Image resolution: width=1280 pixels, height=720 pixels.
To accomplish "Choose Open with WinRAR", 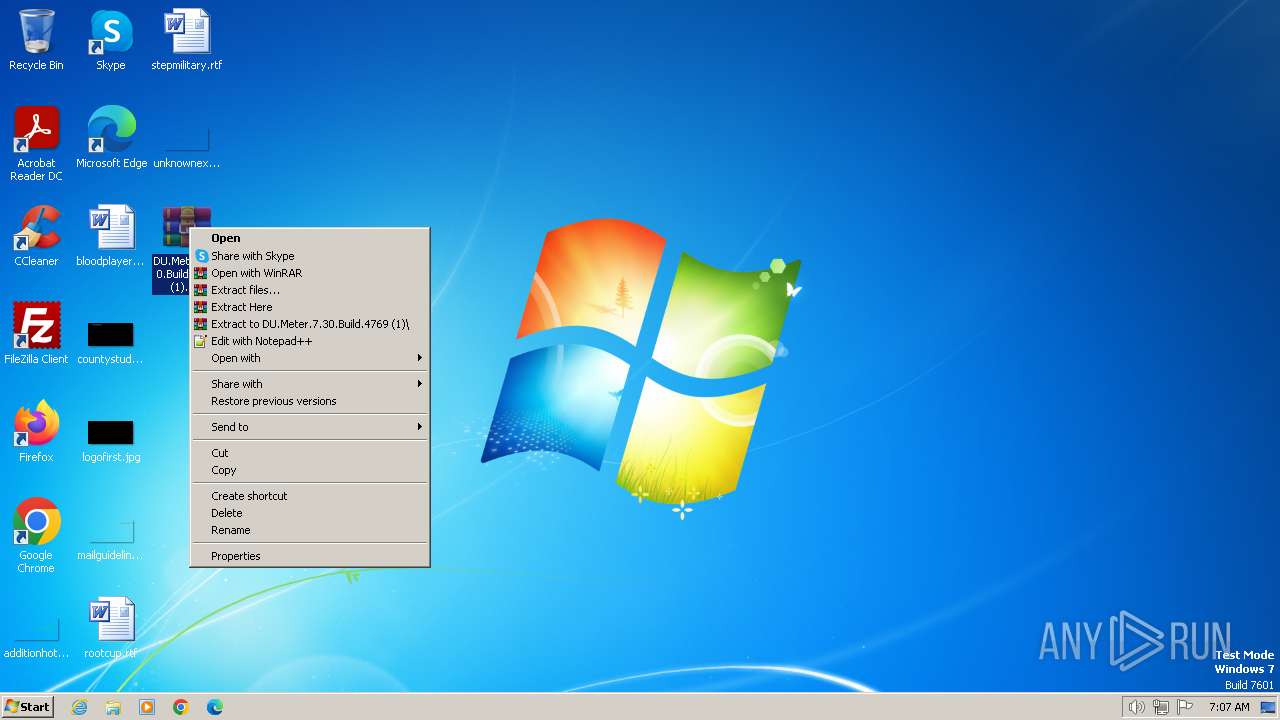I will coord(310,273).
